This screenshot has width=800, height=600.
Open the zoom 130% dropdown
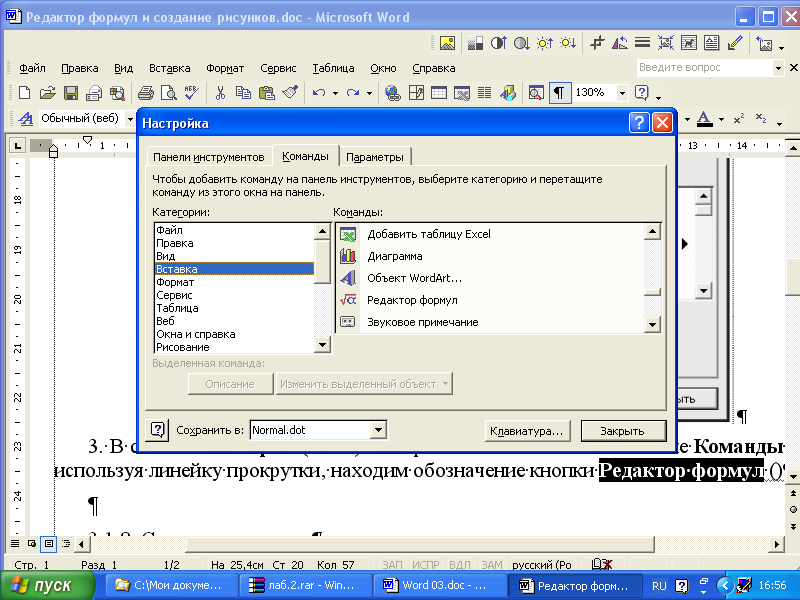tap(622, 93)
